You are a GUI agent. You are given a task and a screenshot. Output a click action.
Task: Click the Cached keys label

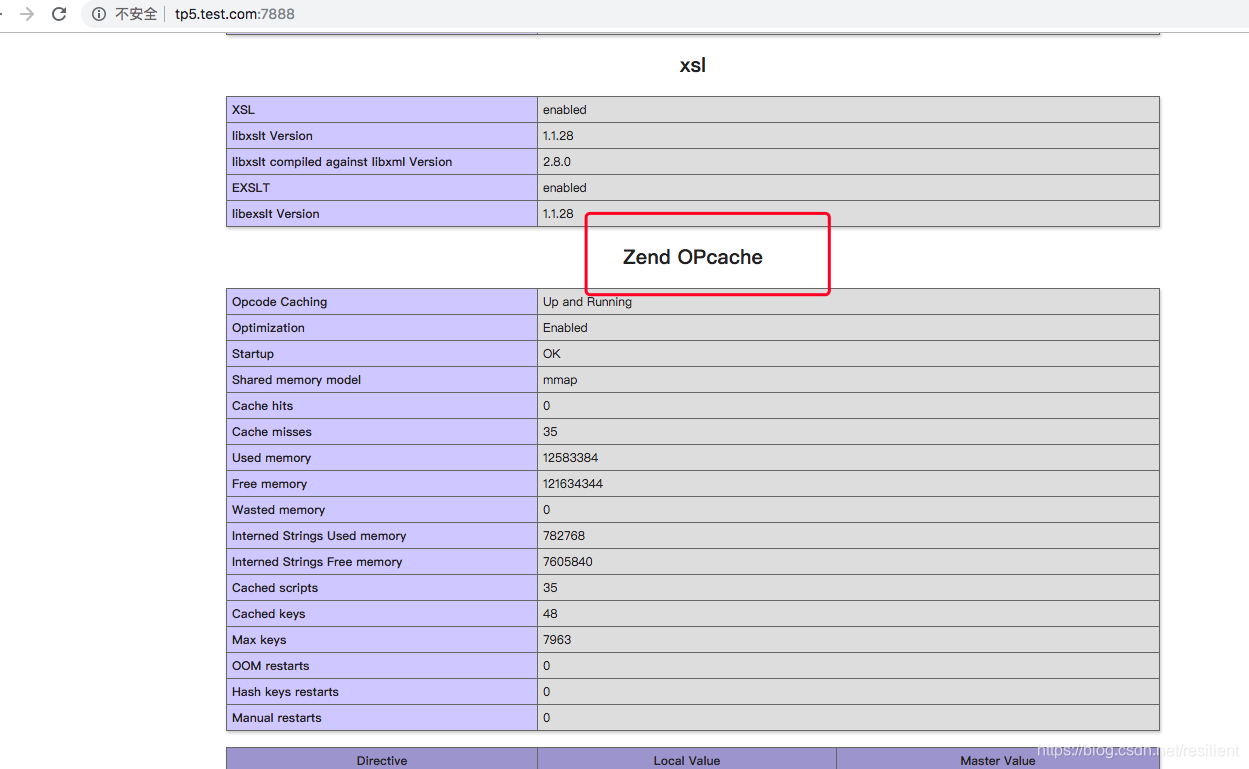click(269, 614)
